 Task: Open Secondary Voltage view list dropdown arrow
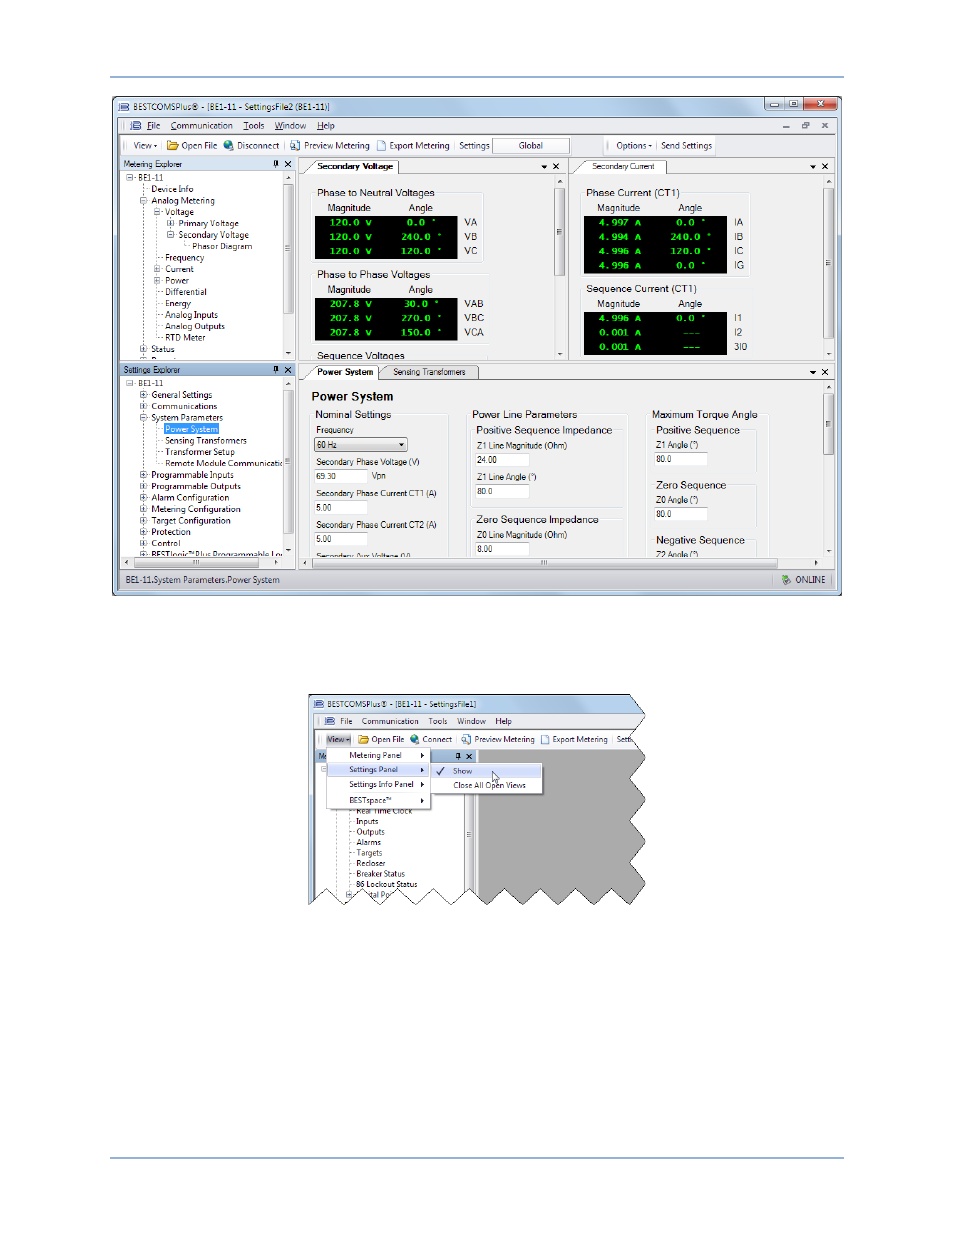544,167
